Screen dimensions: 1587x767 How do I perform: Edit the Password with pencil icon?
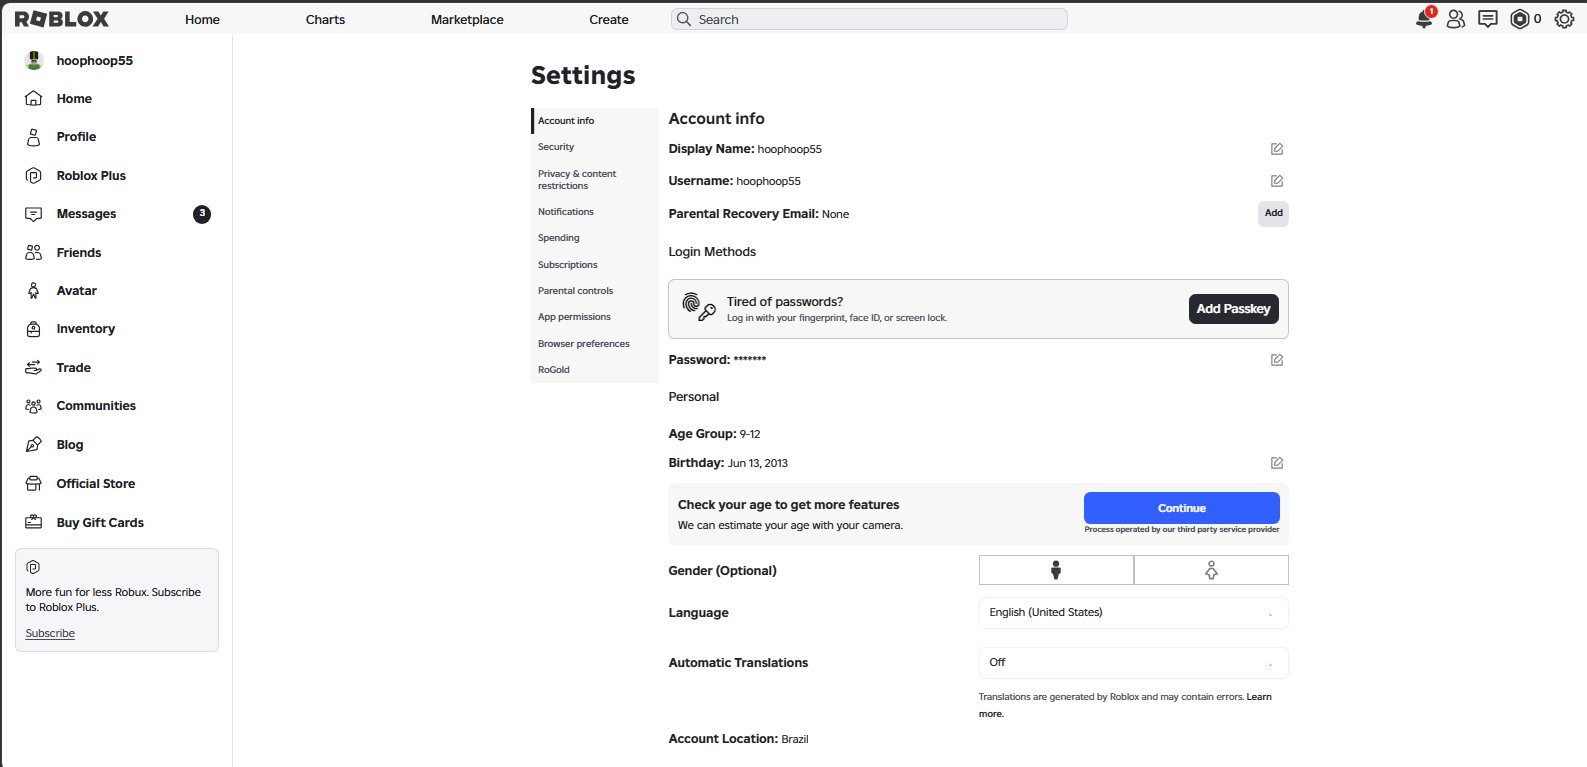pyautogui.click(x=1277, y=360)
